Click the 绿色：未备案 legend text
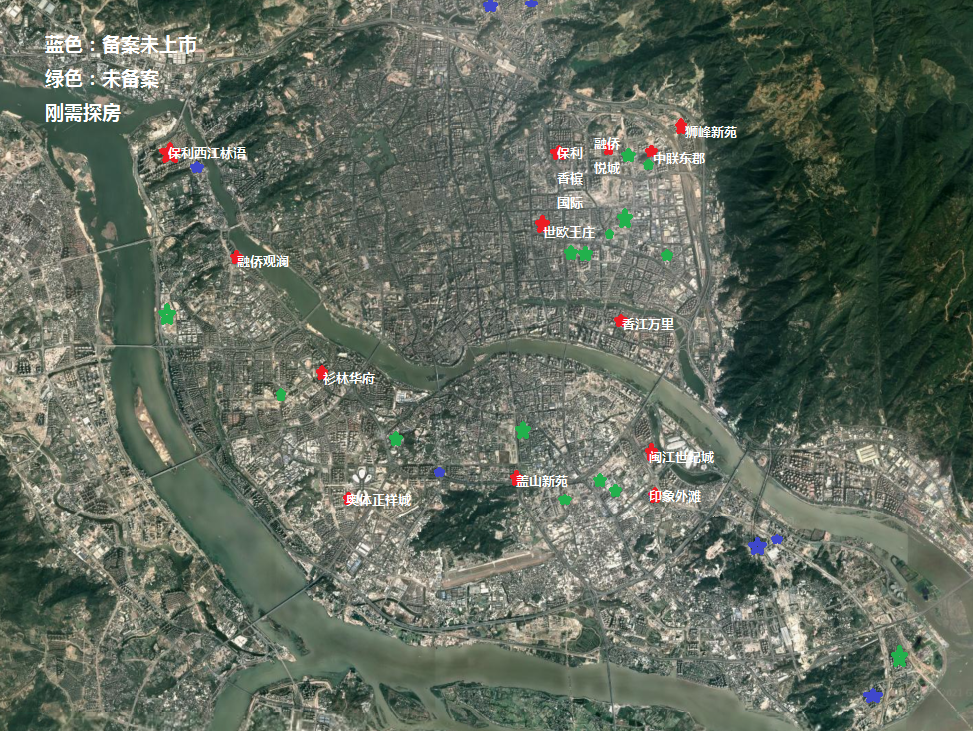Screen dimensions: 973x731 click(x=102, y=79)
